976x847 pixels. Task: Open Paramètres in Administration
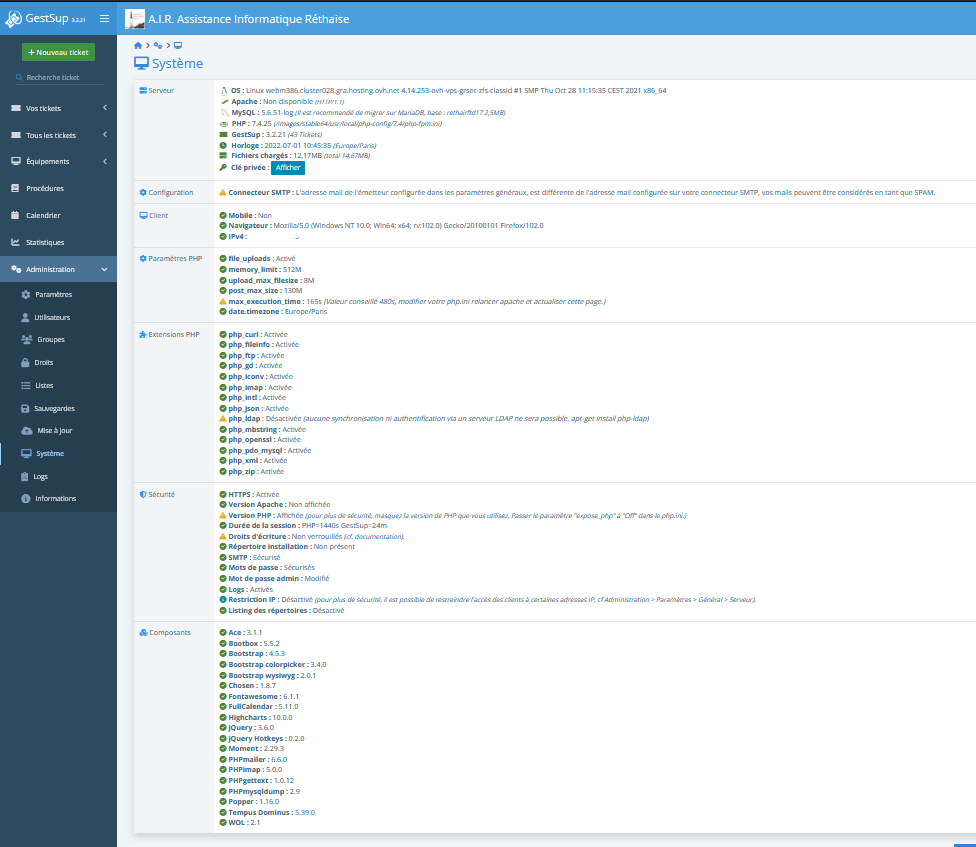[54, 294]
